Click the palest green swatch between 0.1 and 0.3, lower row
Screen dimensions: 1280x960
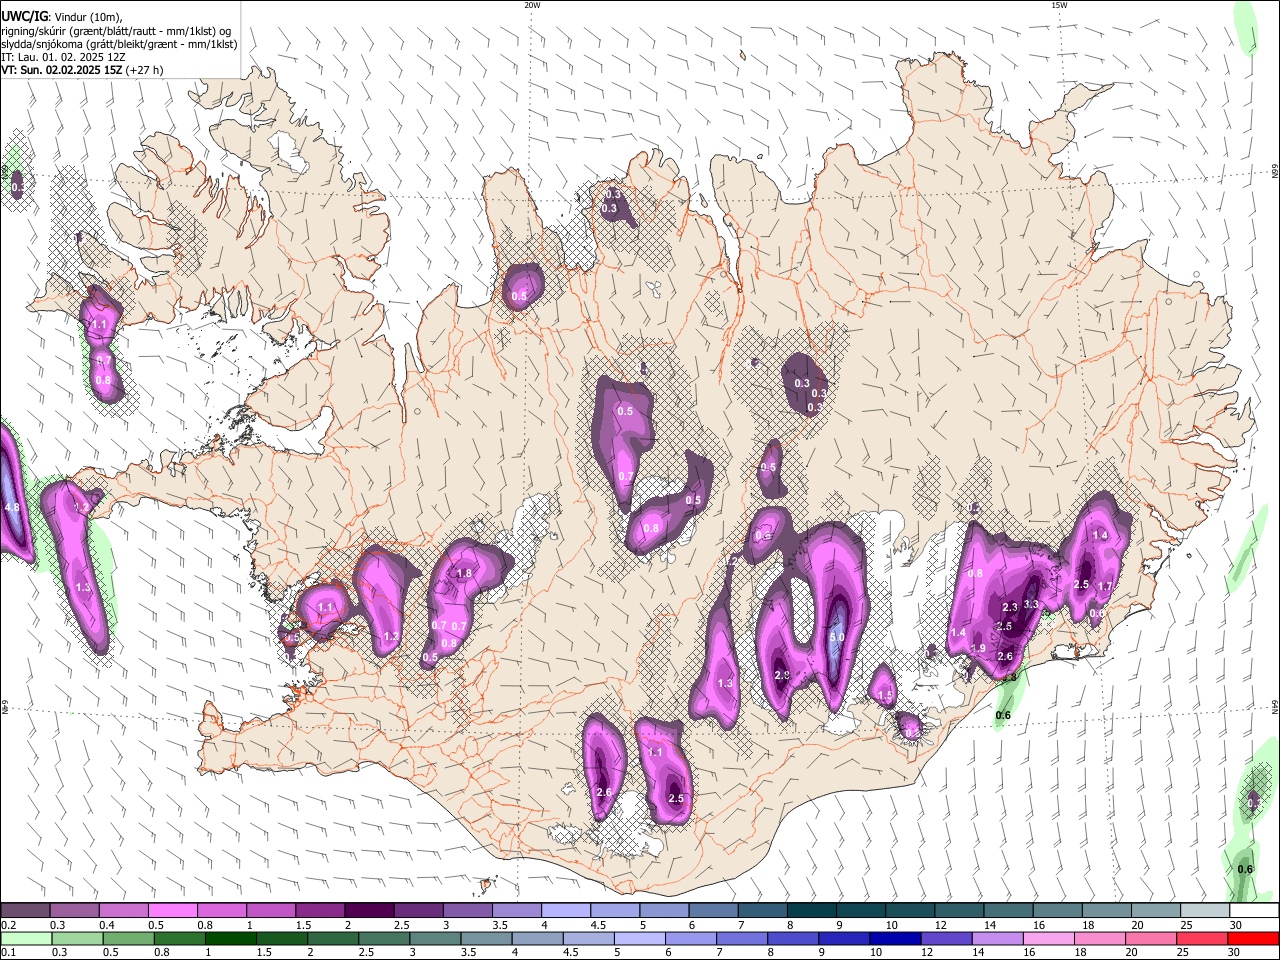click(x=25, y=938)
